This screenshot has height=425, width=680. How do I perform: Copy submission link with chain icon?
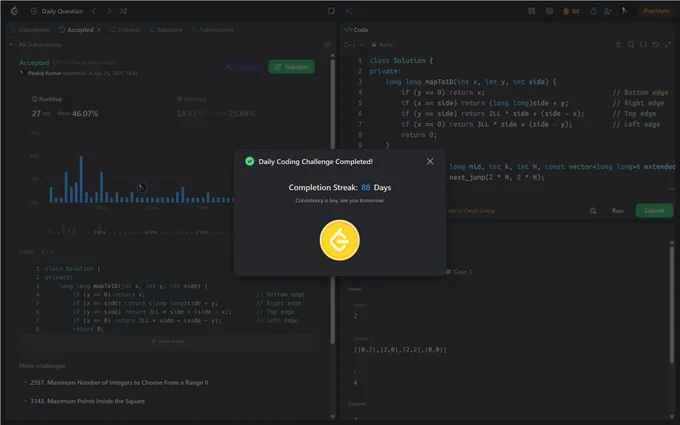[327, 45]
